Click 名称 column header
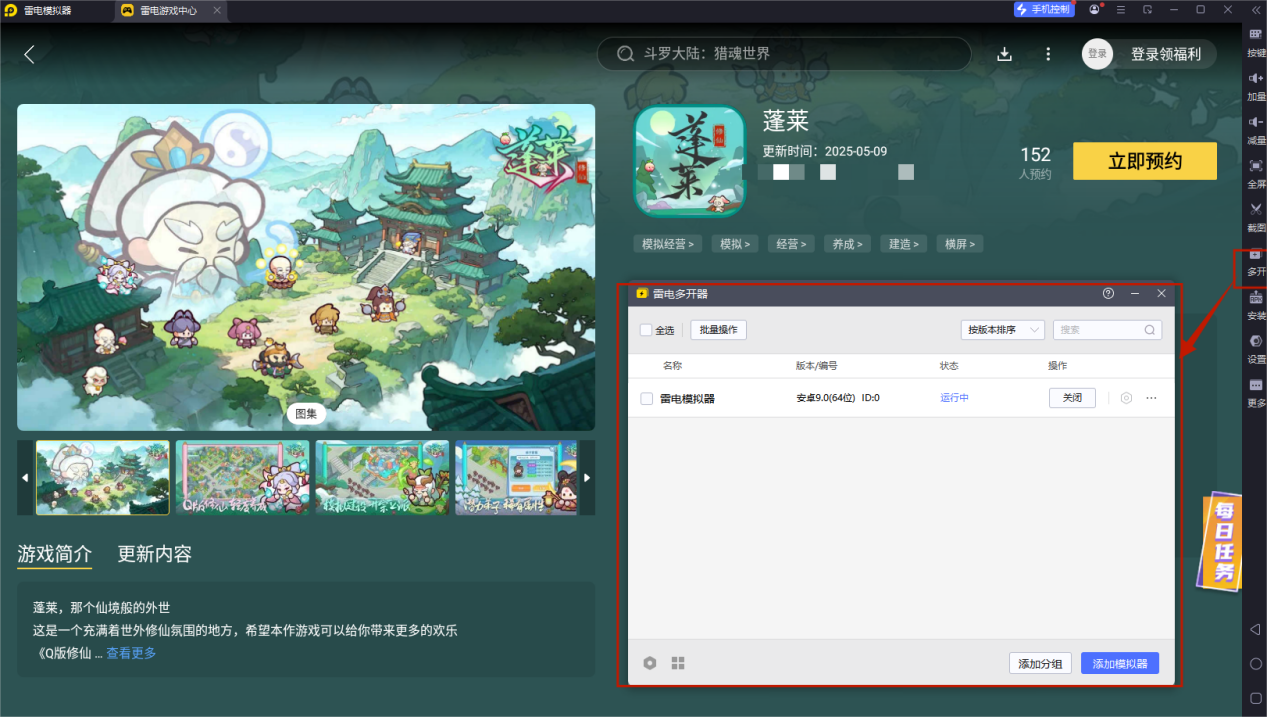The height and width of the screenshot is (717, 1267). [672, 366]
